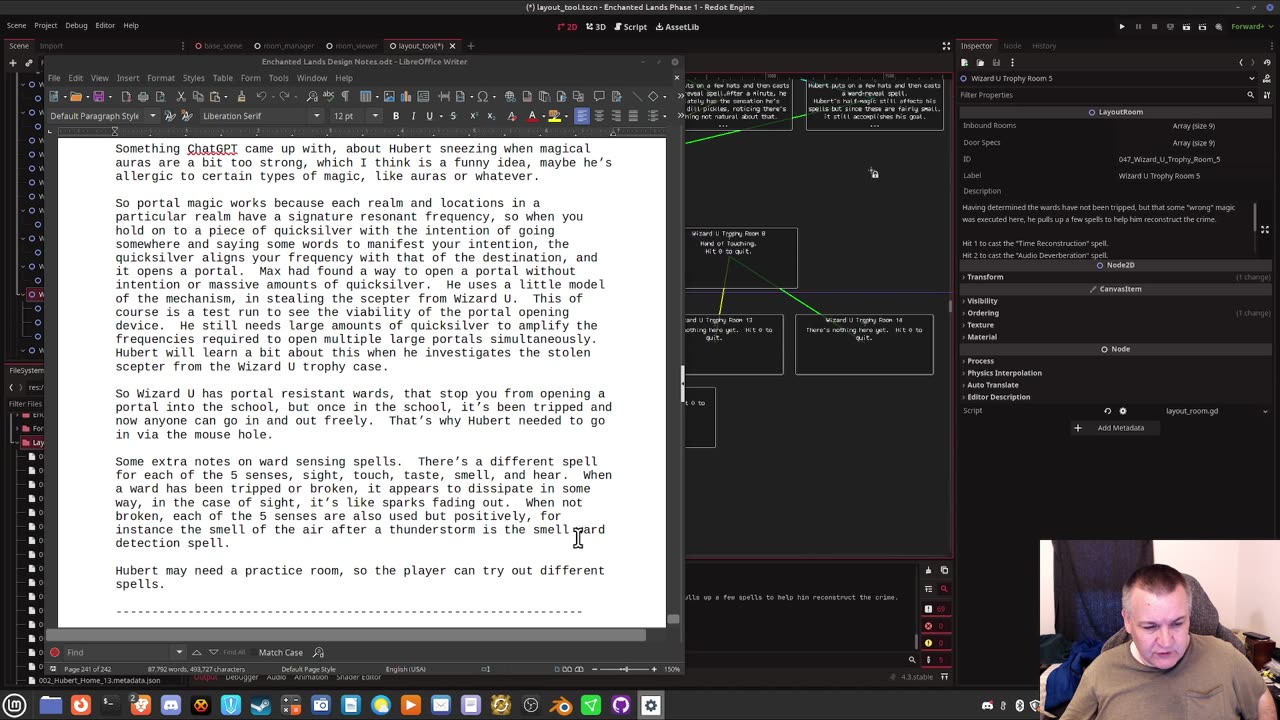Click the Insert Chart icon

tap(406, 96)
